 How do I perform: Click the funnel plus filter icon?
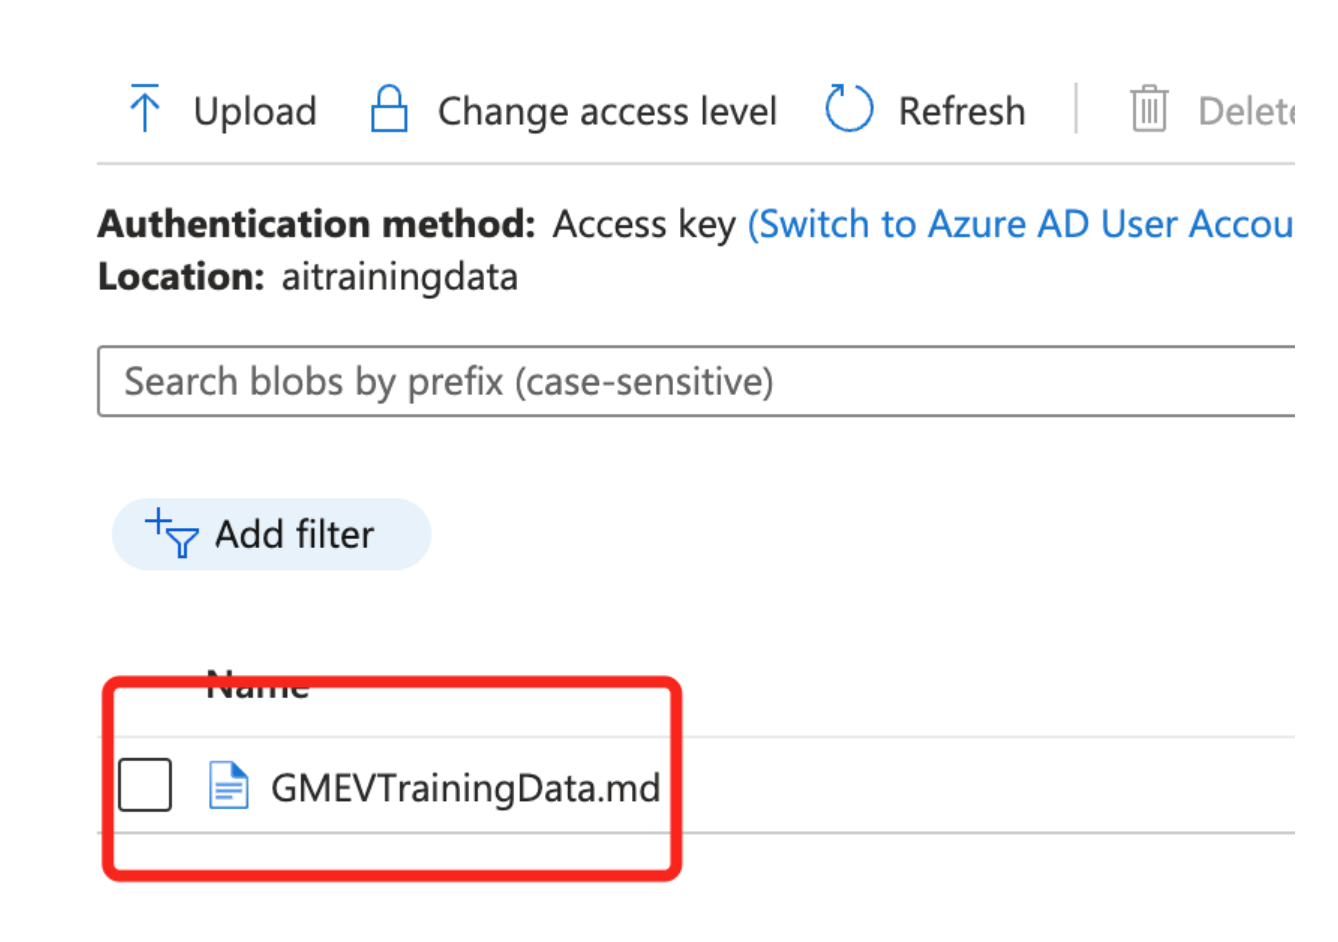pos(171,533)
